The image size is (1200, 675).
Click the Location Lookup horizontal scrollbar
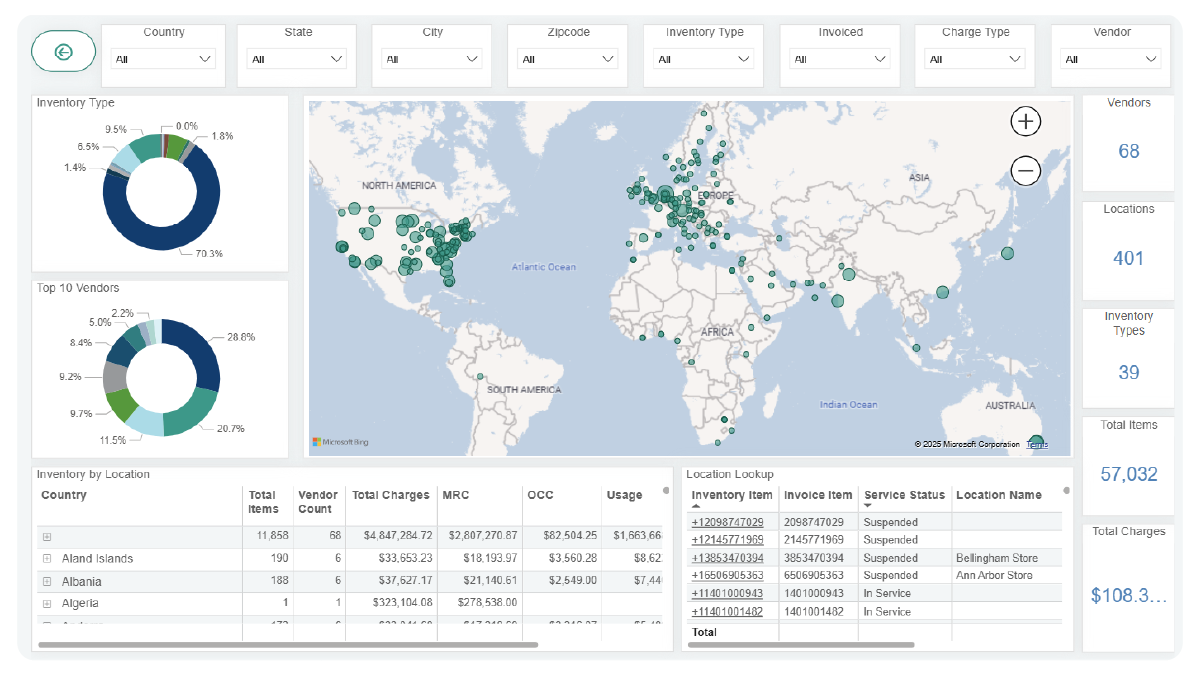800,644
